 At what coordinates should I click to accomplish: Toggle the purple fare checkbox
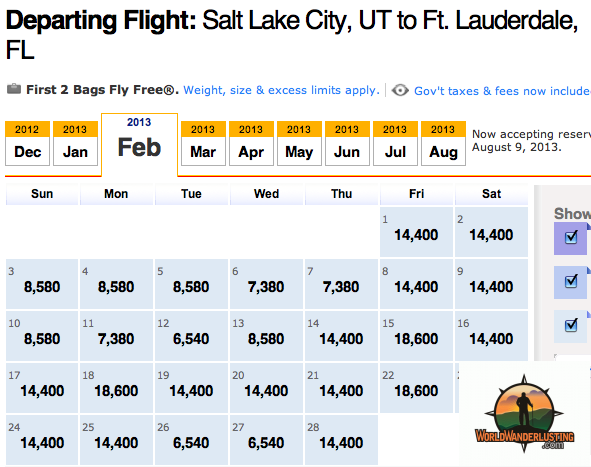pos(571,237)
